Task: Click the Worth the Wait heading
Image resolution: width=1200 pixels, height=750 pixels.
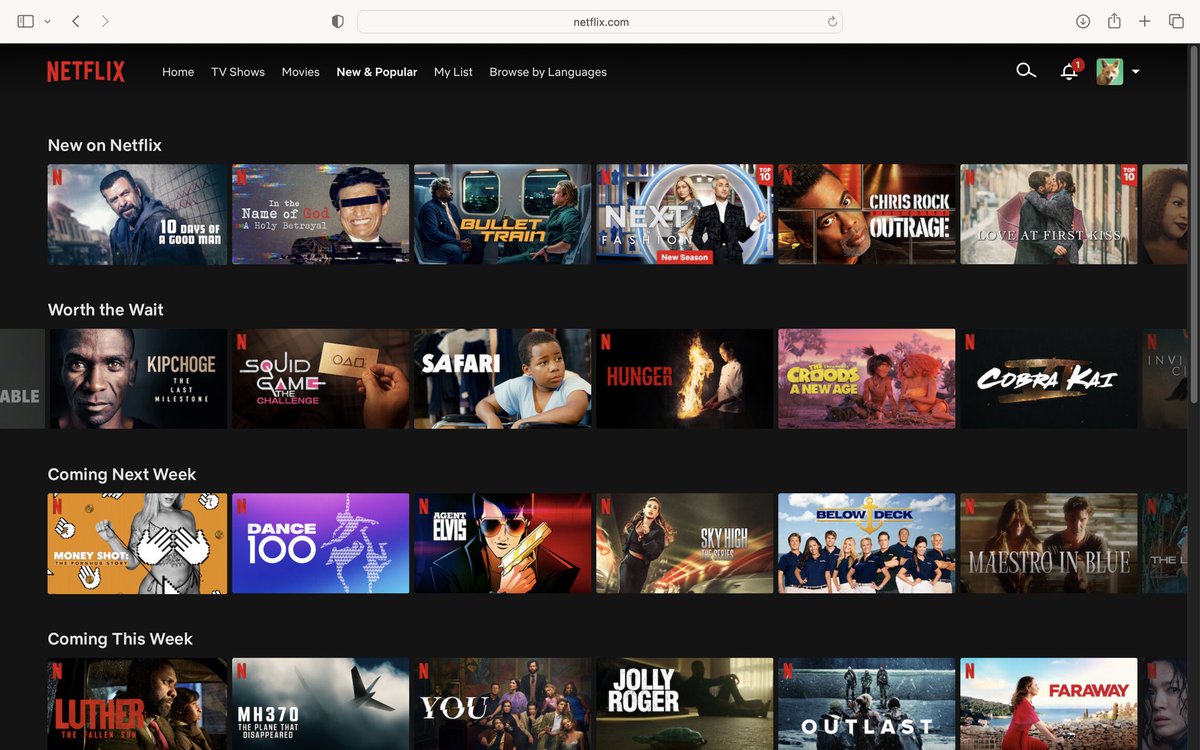Action: [x=106, y=310]
